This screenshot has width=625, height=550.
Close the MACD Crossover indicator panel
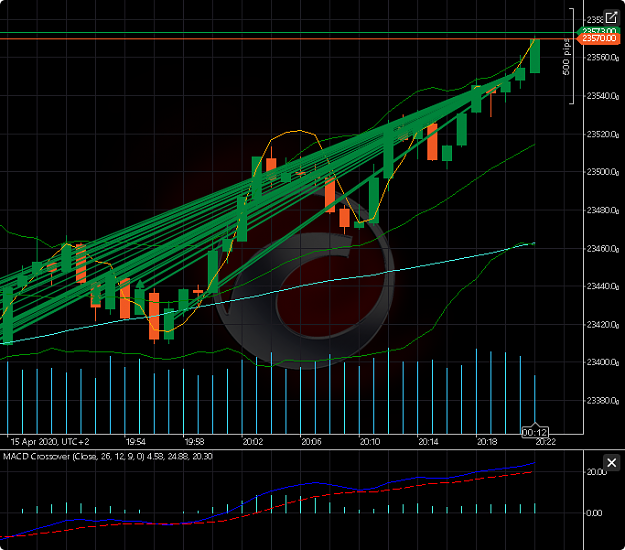click(611, 463)
